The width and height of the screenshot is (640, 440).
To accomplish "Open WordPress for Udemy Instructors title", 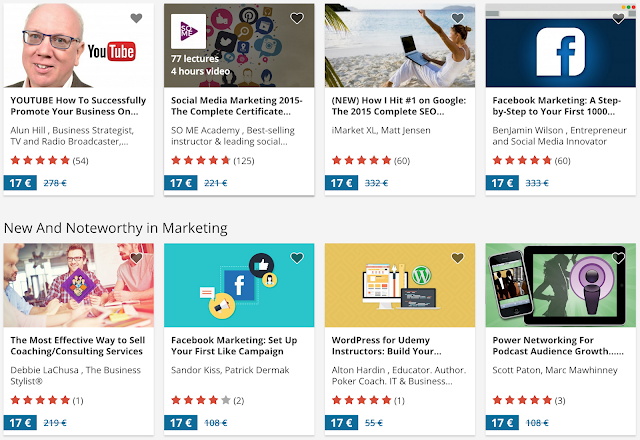I will point(387,346).
